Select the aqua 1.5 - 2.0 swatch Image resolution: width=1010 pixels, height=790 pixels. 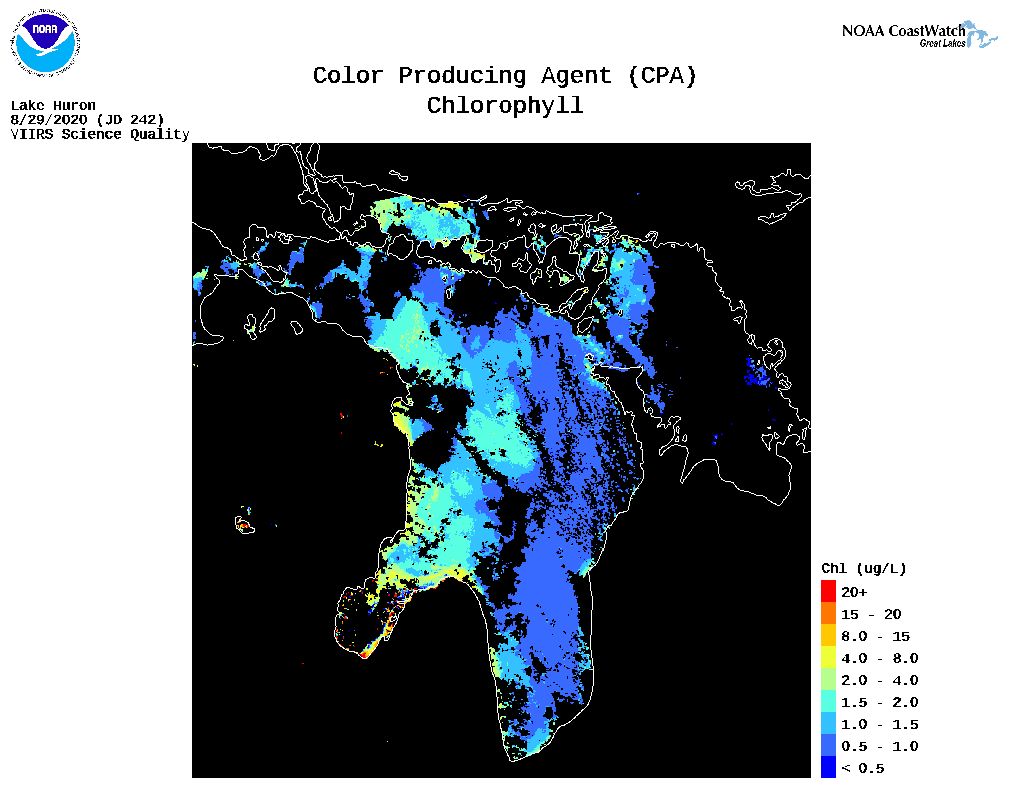(x=828, y=701)
